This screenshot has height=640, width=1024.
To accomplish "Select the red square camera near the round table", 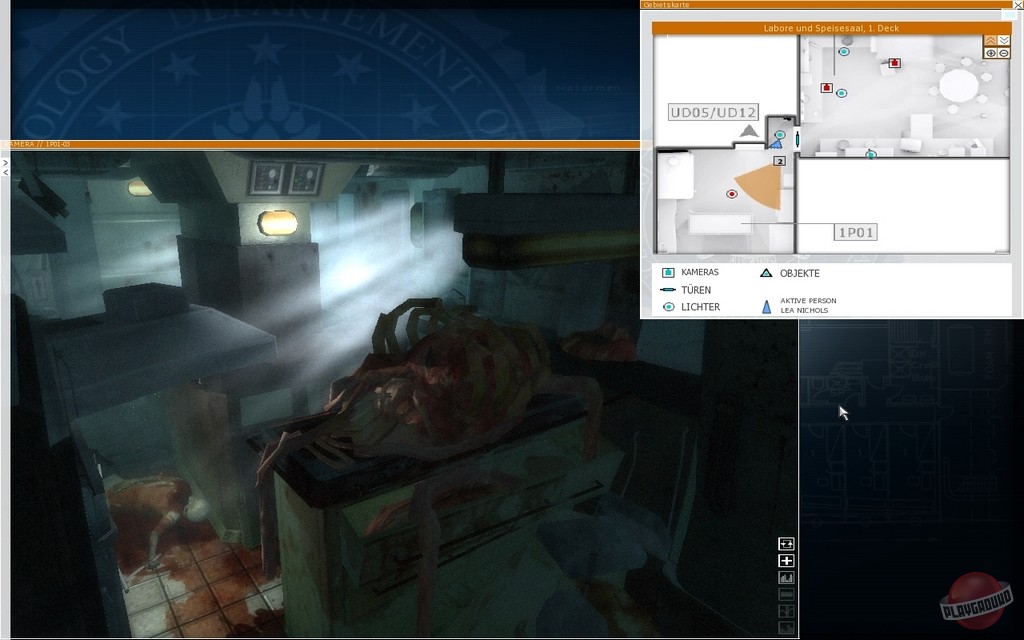I will coord(894,63).
